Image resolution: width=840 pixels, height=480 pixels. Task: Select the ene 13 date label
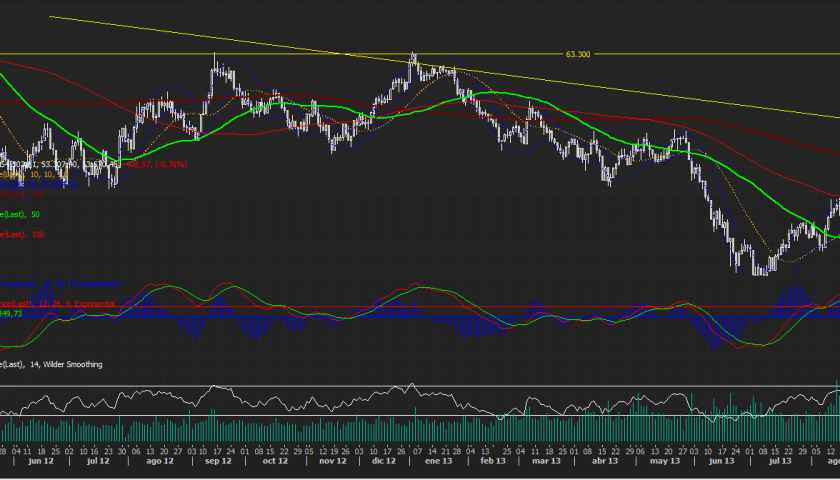point(438,464)
